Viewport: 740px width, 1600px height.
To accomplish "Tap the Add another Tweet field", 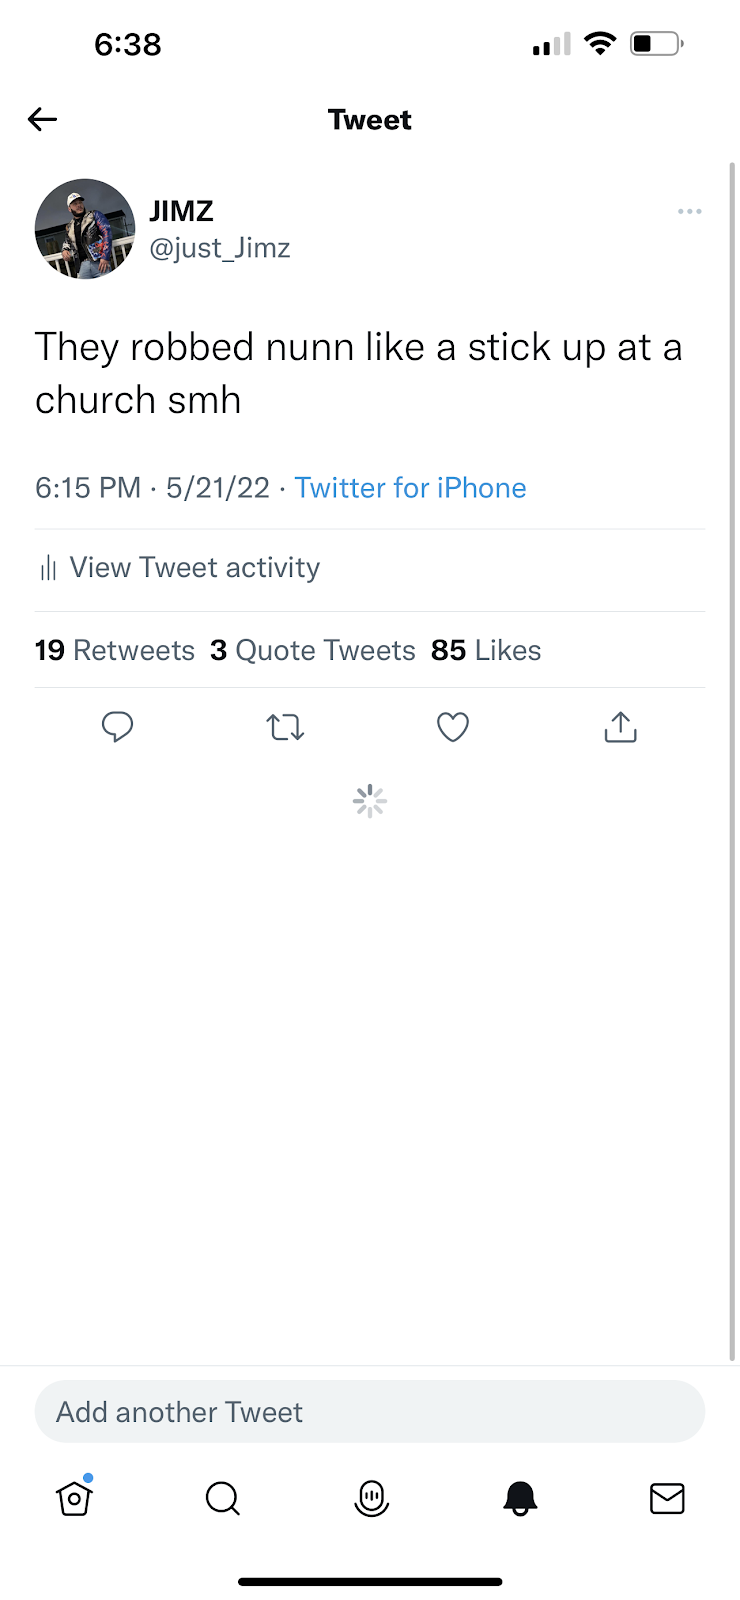I will (370, 1411).
